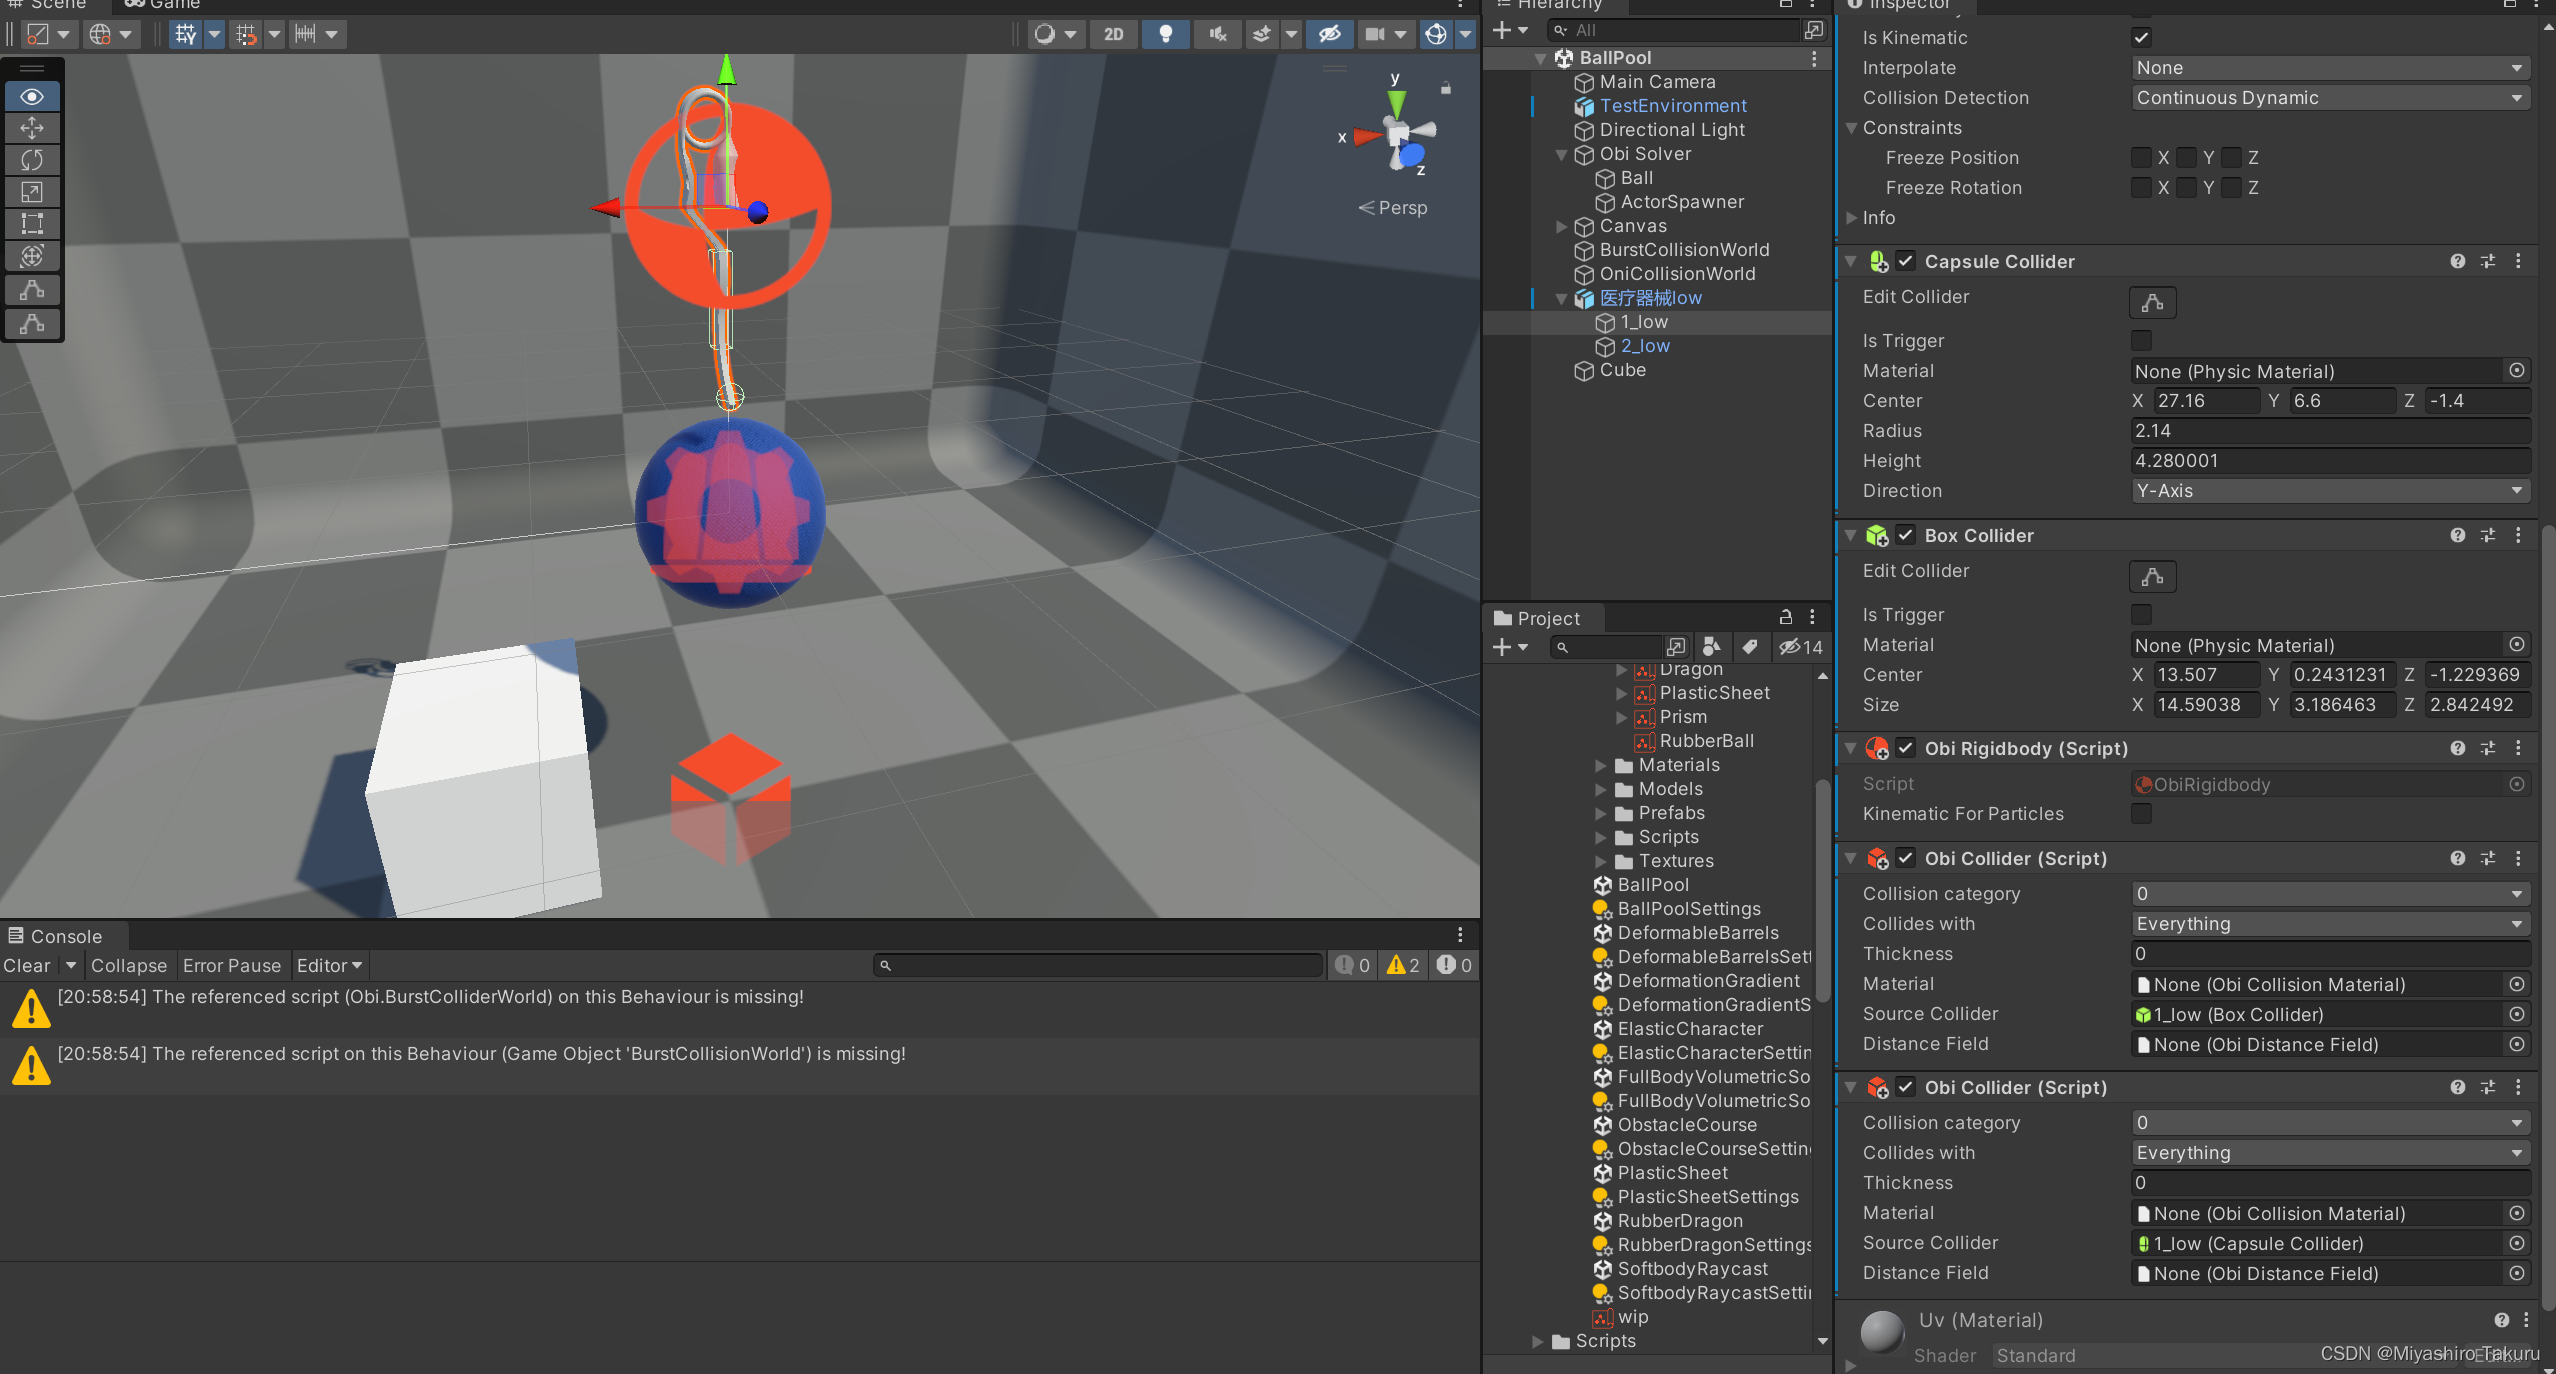The image size is (2556, 1374).
Task: Toggle scene lighting lightbulb icon
Action: pyautogui.click(x=1165, y=34)
